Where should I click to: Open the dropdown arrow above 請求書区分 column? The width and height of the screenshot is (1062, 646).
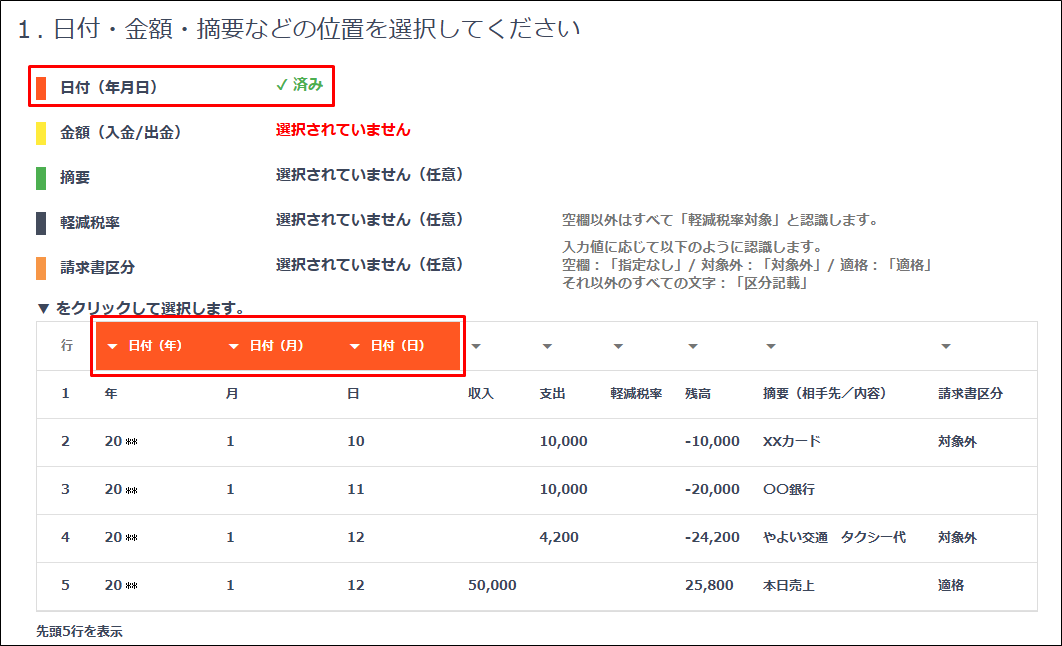(946, 347)
